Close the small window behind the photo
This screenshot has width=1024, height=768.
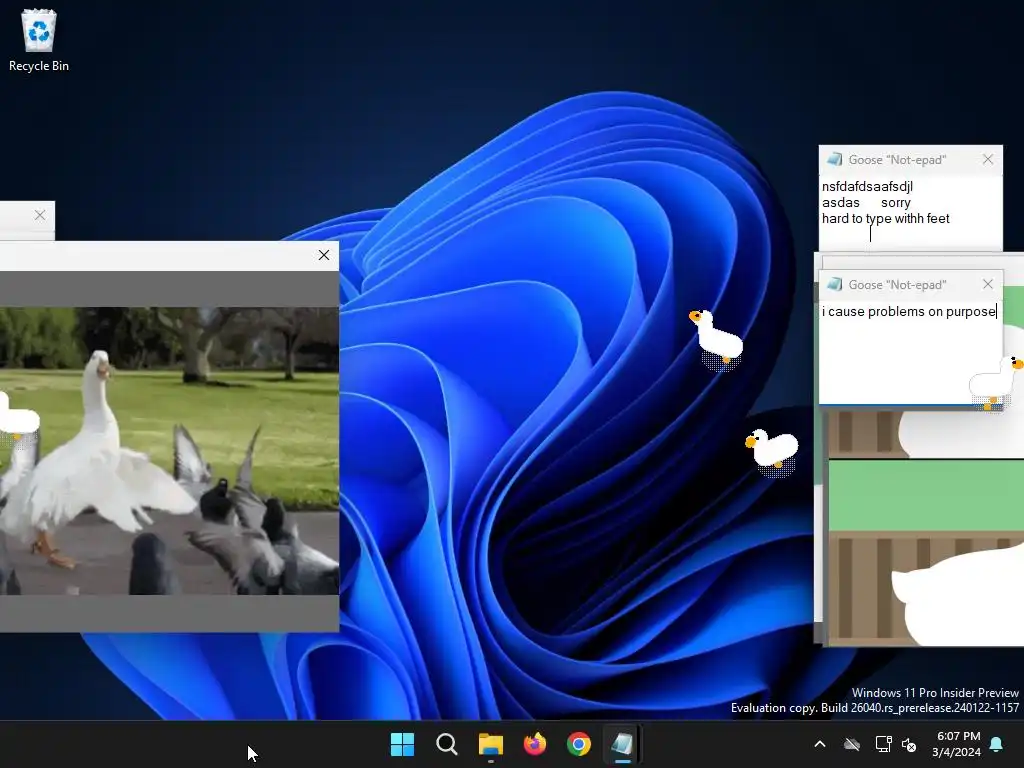(x=40, y=215)
